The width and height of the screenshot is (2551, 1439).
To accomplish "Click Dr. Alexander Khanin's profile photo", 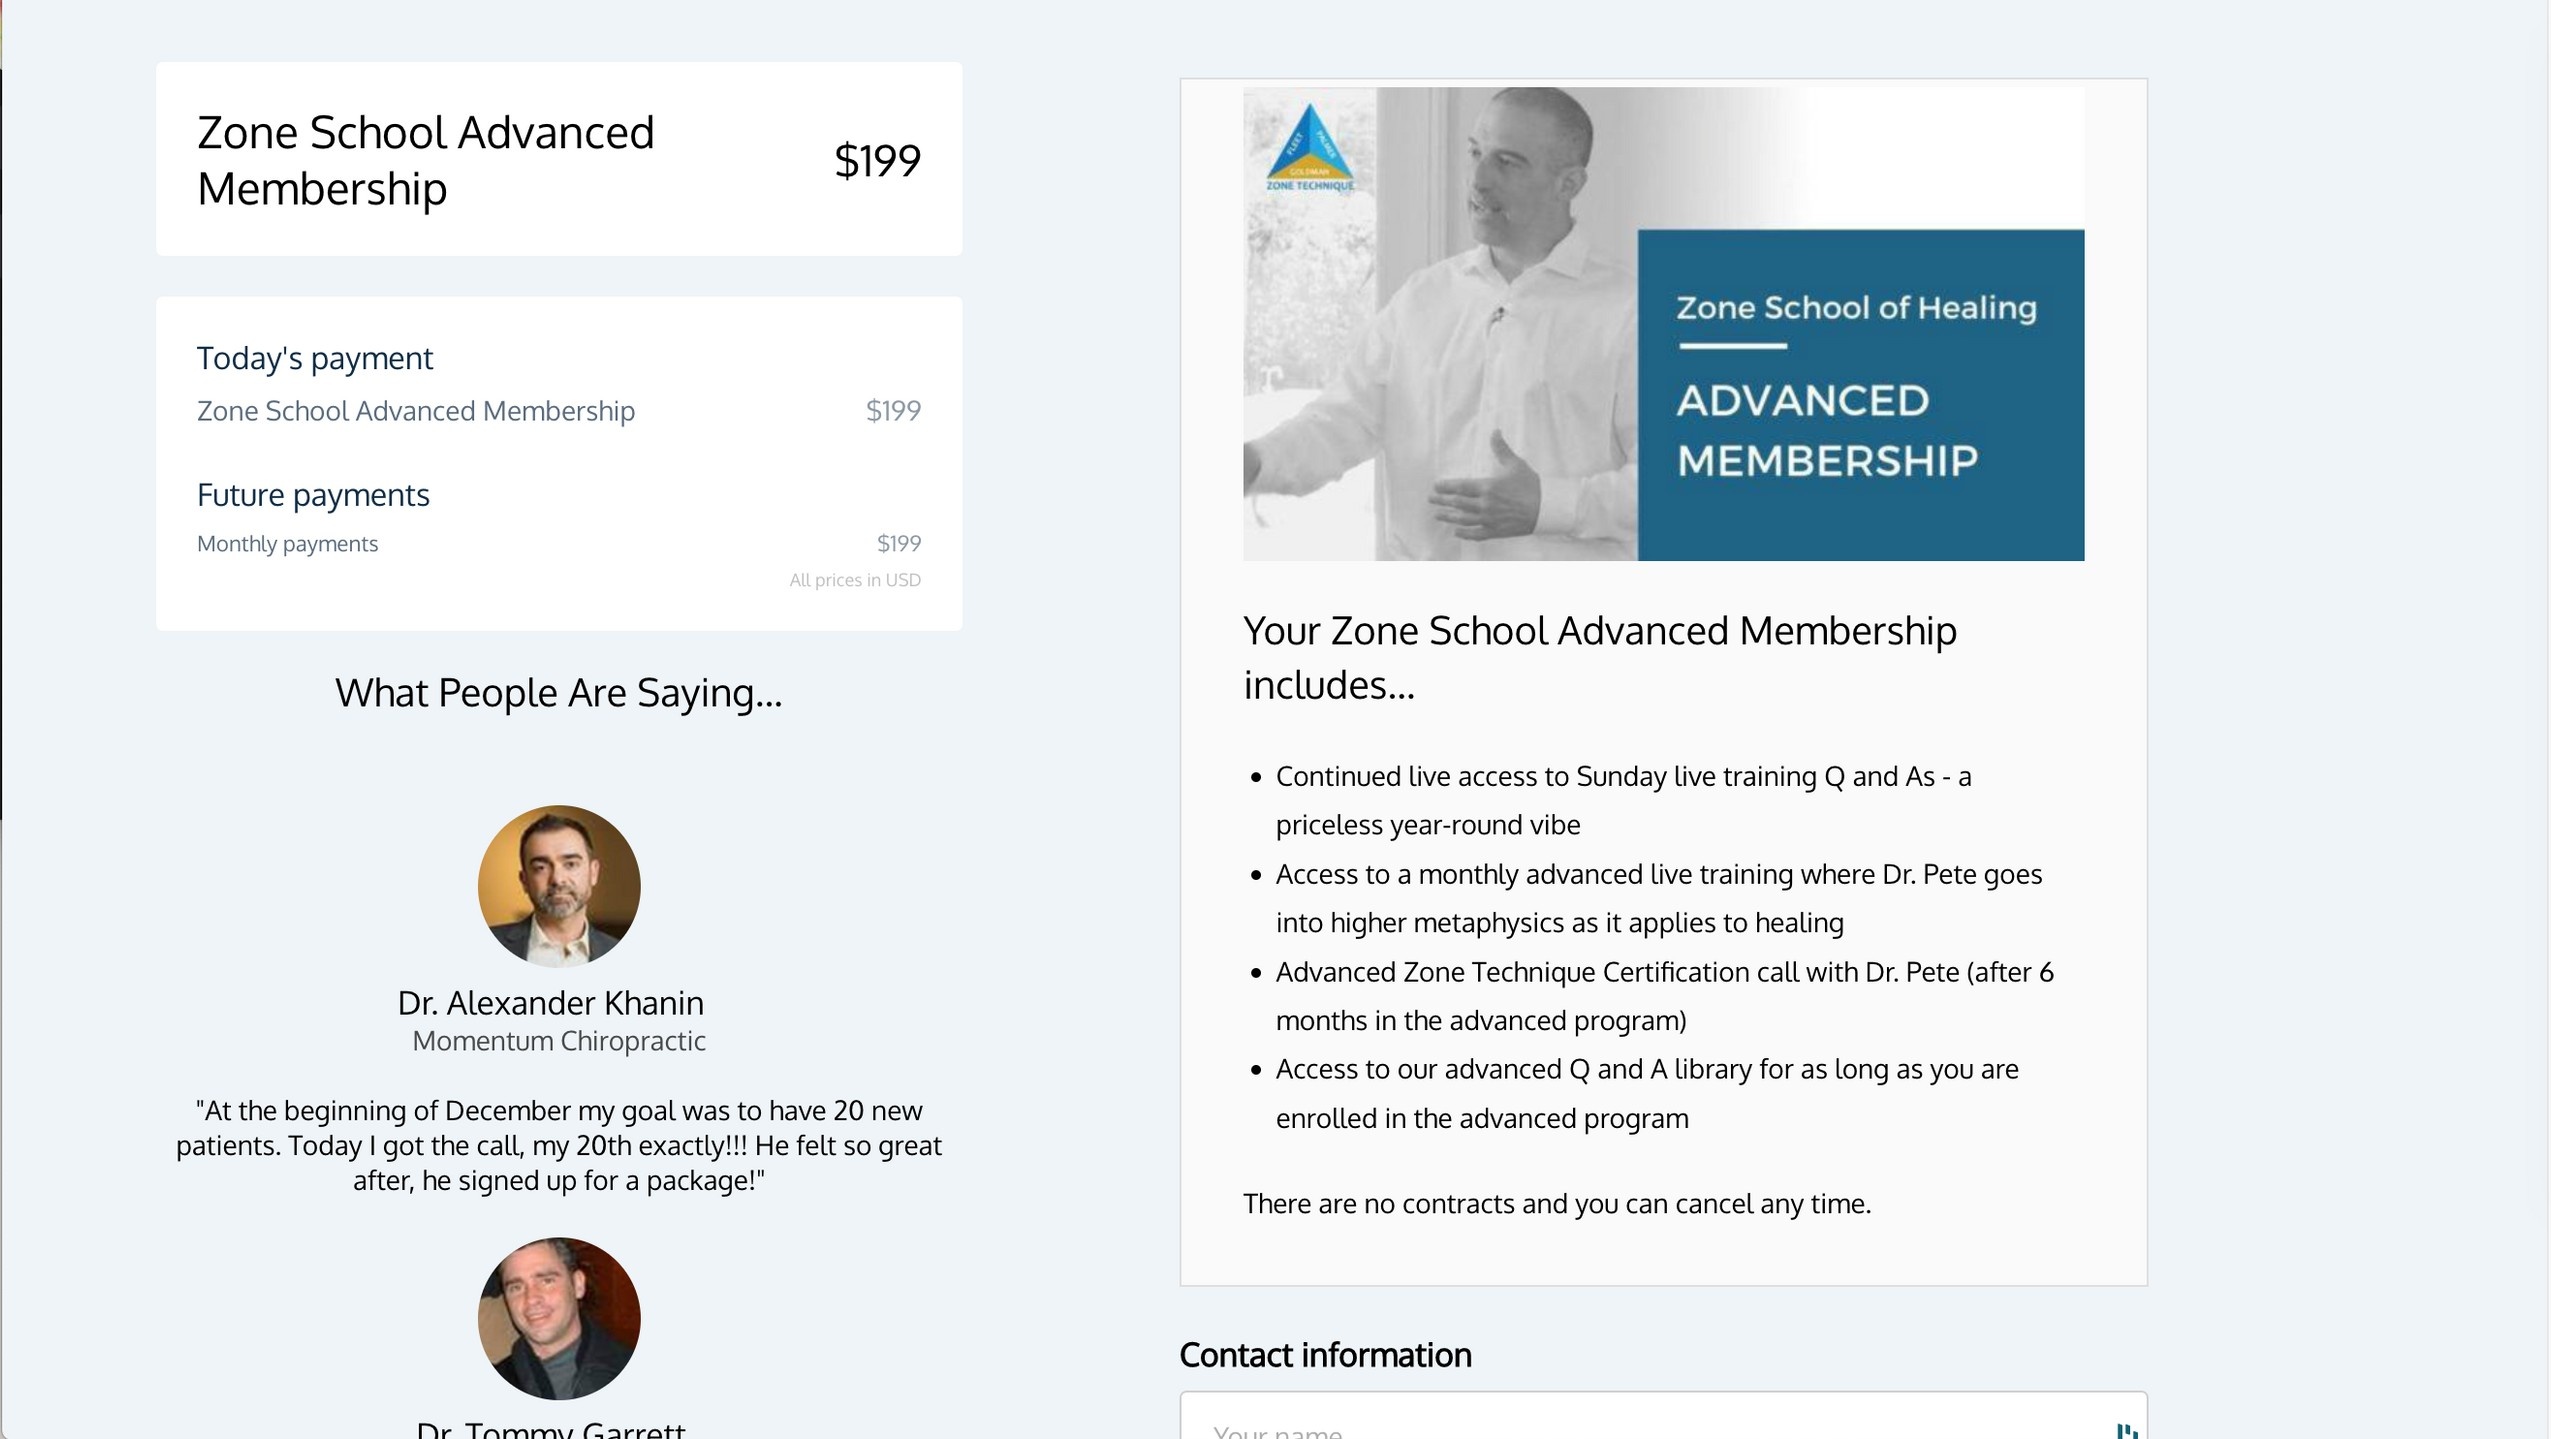I will coord(559,885).
